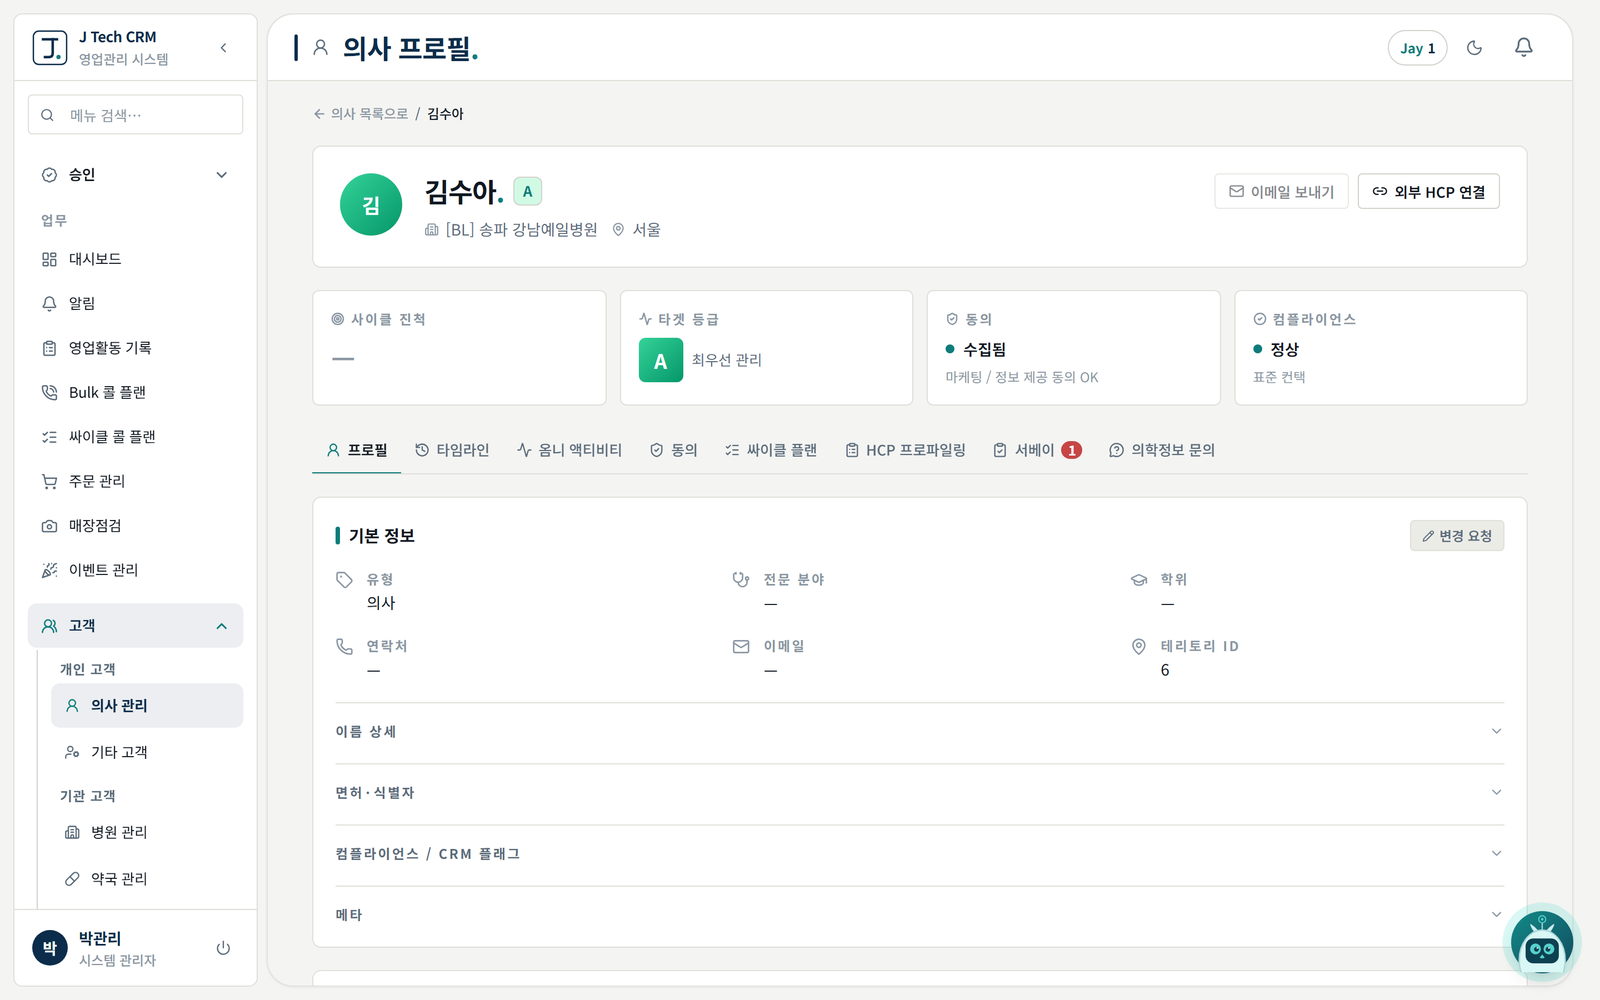Screen dimensions: 1600x1000
Task: Click 변경 요청 button
Action: (x=1456, y=536)
